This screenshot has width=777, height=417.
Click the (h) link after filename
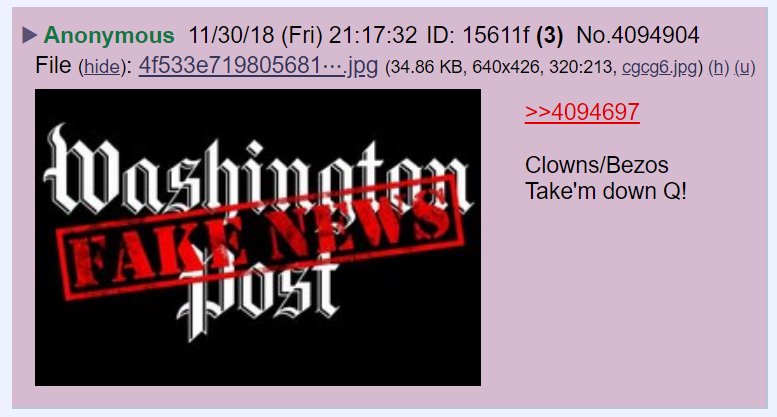click(x=718, y=67)
